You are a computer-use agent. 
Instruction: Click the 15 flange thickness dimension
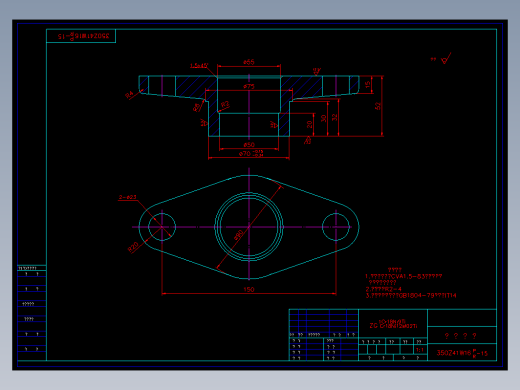tap(367, 84)
